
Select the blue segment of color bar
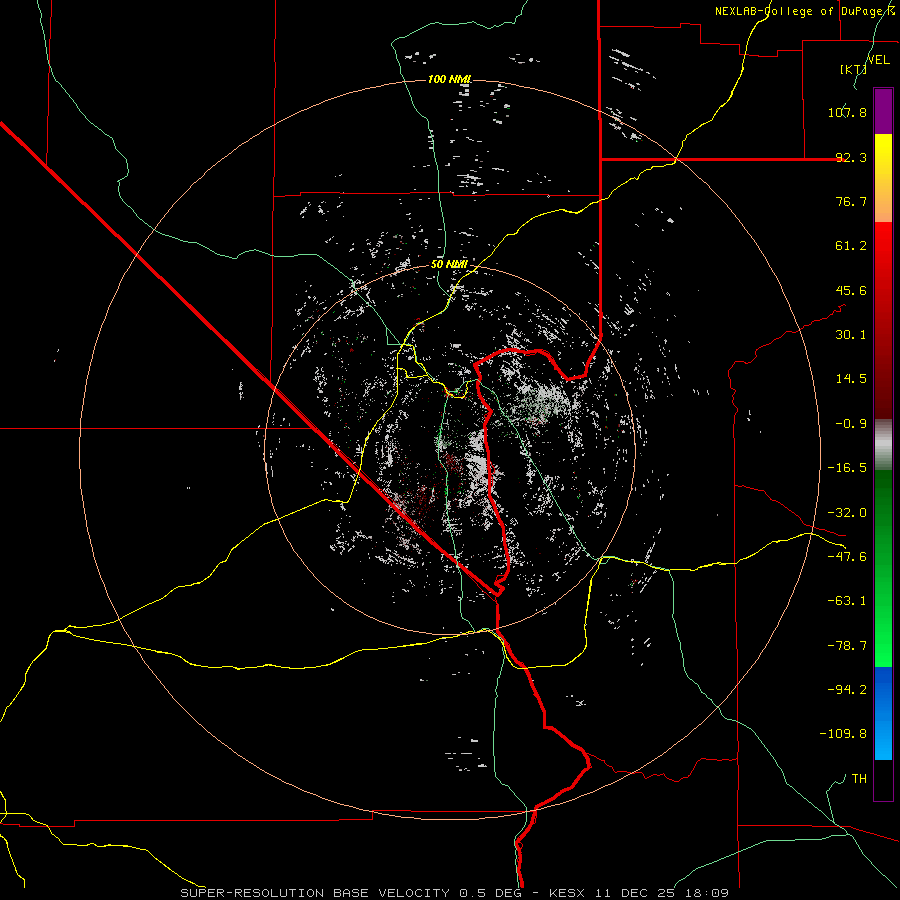point(883,713)
